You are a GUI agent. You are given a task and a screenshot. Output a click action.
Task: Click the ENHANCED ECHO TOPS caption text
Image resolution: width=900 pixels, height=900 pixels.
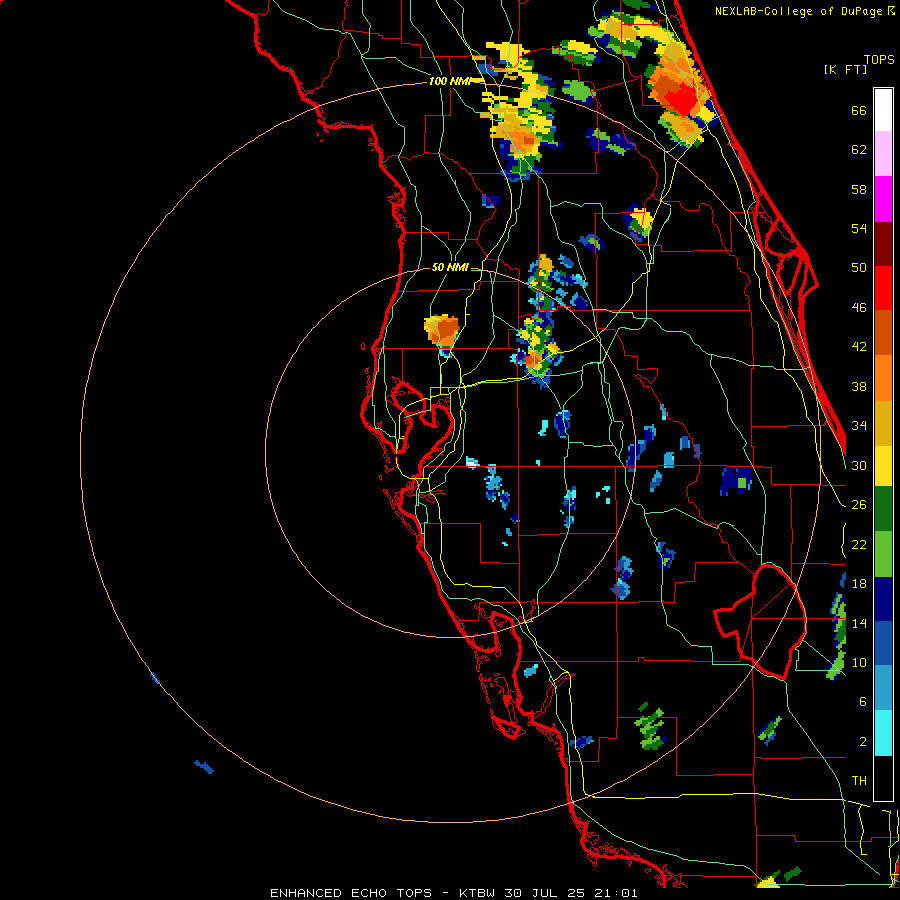351,893
